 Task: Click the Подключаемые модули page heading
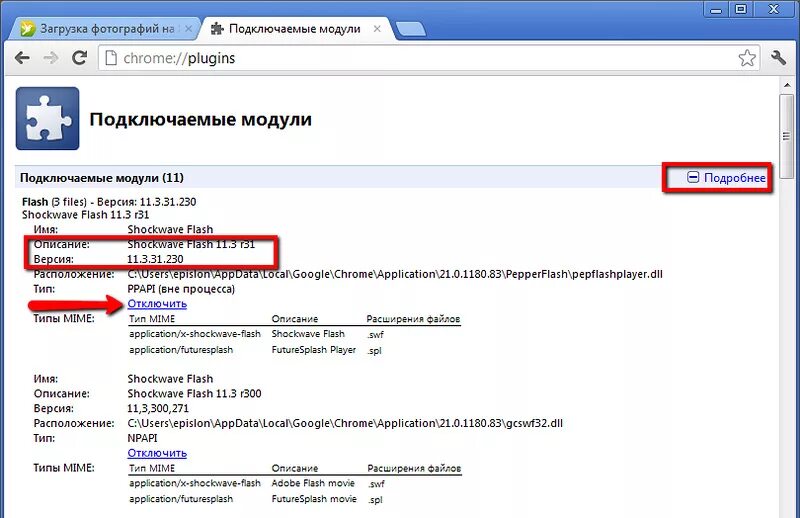(201, 119)
